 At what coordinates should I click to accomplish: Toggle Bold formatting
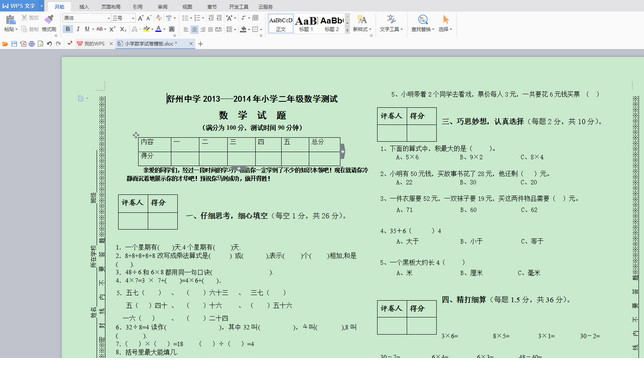(x=68, y=29)
